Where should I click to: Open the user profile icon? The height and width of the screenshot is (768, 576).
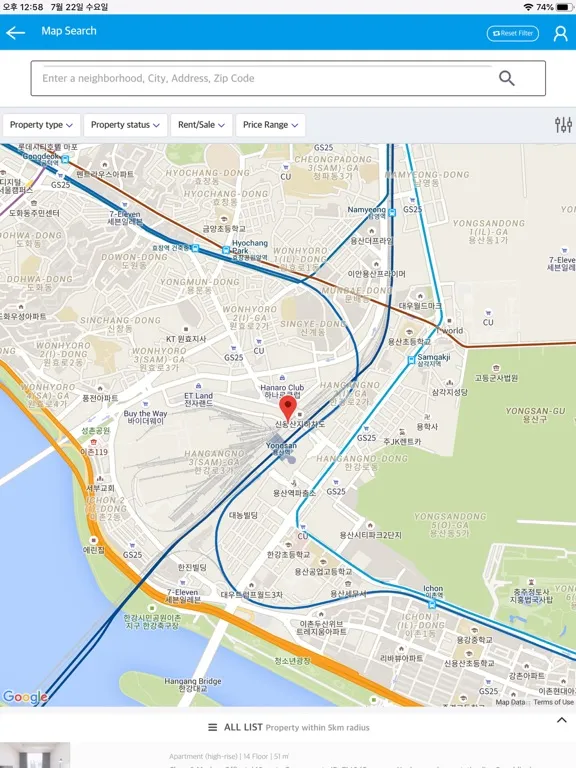click(x=560, y=33)
